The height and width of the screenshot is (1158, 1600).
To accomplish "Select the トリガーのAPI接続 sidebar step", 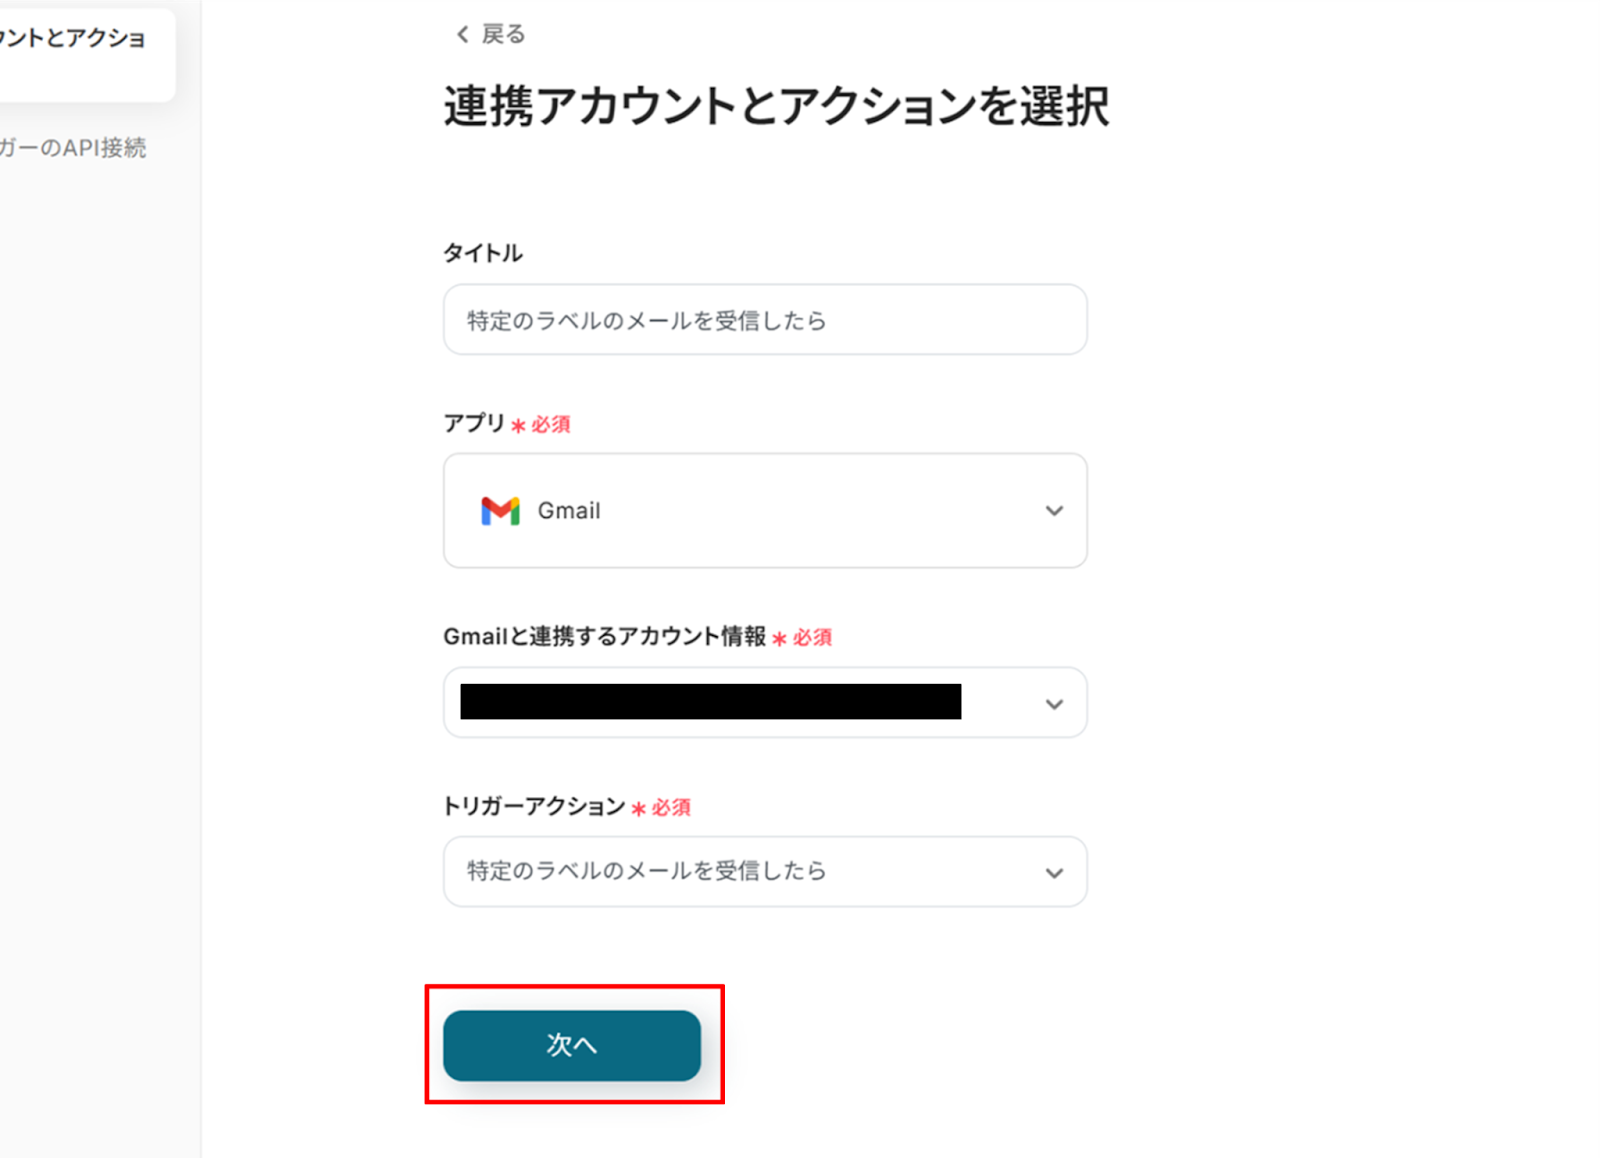I will click(72, 148).
